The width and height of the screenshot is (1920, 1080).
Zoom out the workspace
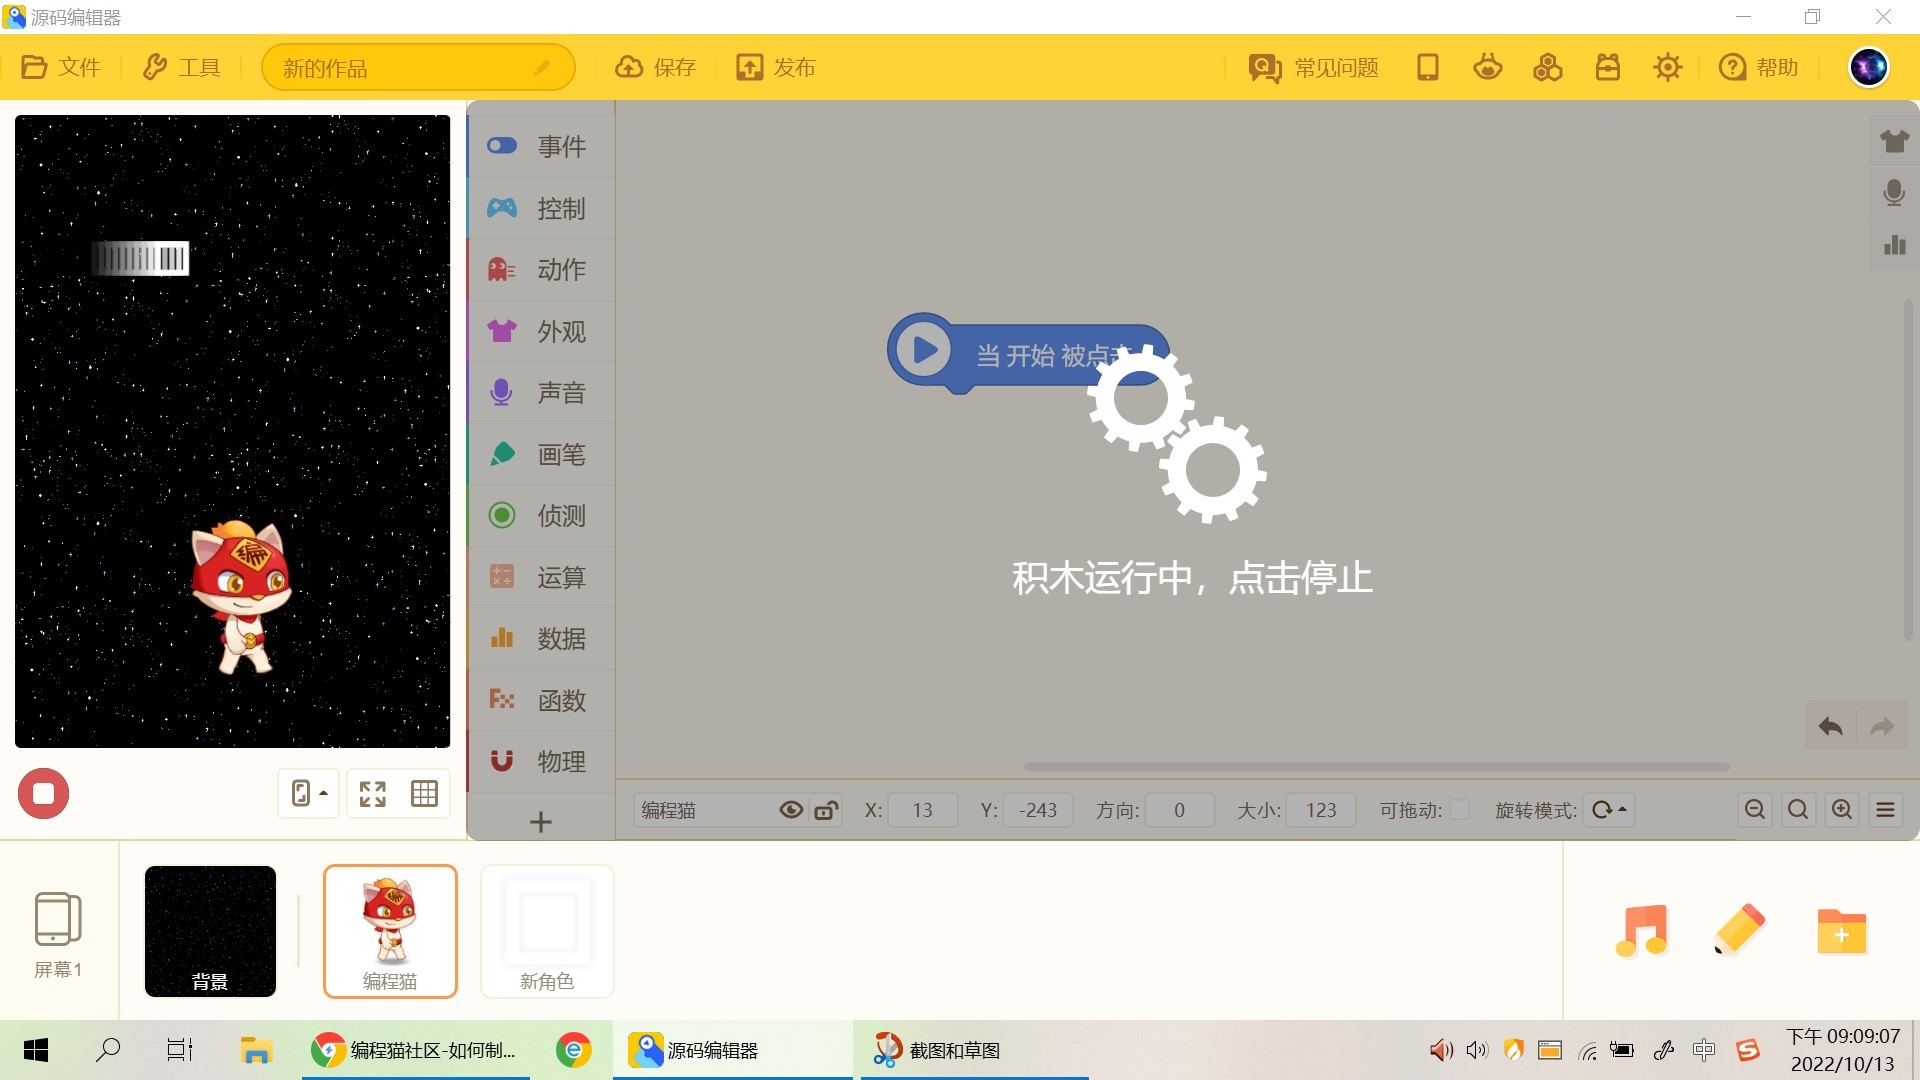1755,810
